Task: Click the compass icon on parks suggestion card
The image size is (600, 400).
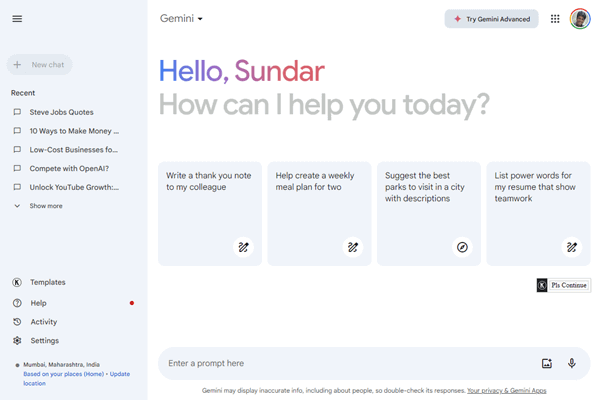Action: pos(462,247)
